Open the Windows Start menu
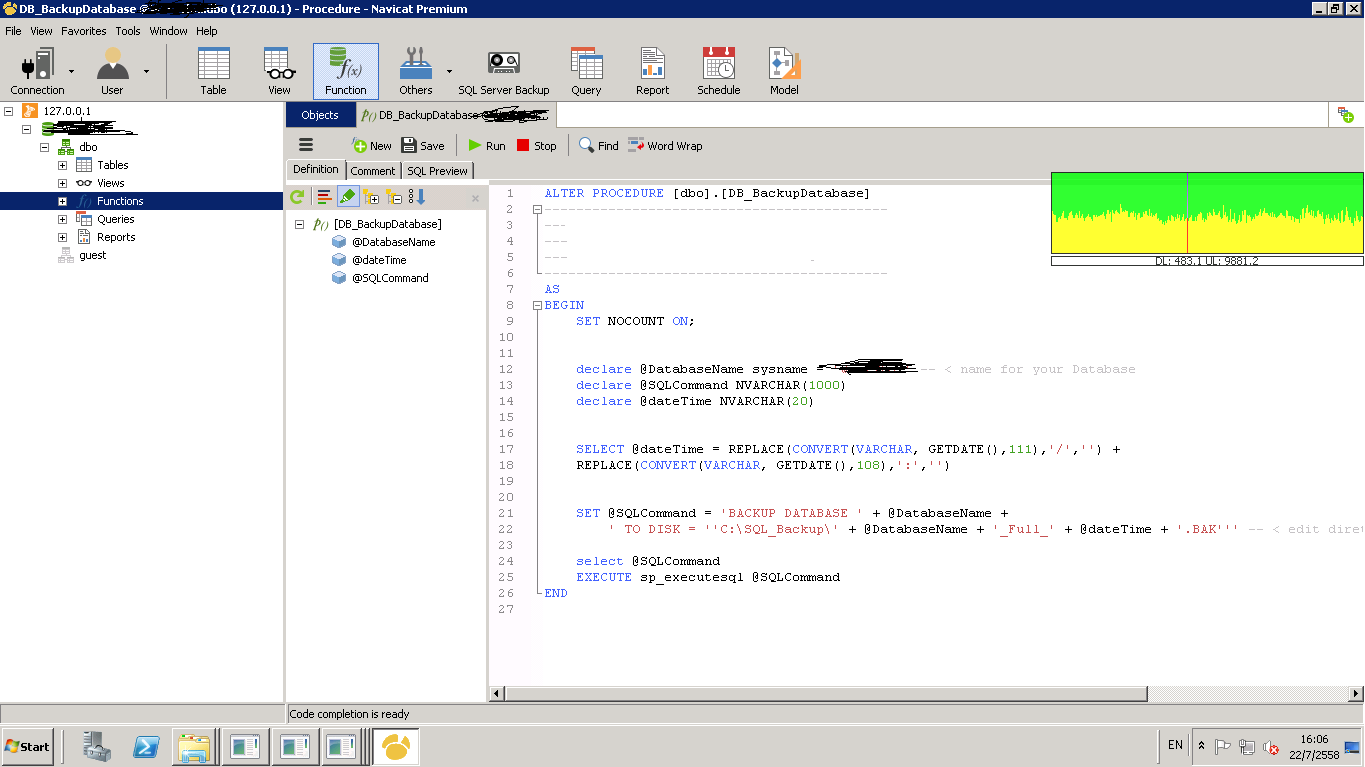The width and height of the screenshot is (1365, 767). coord(27,746)
